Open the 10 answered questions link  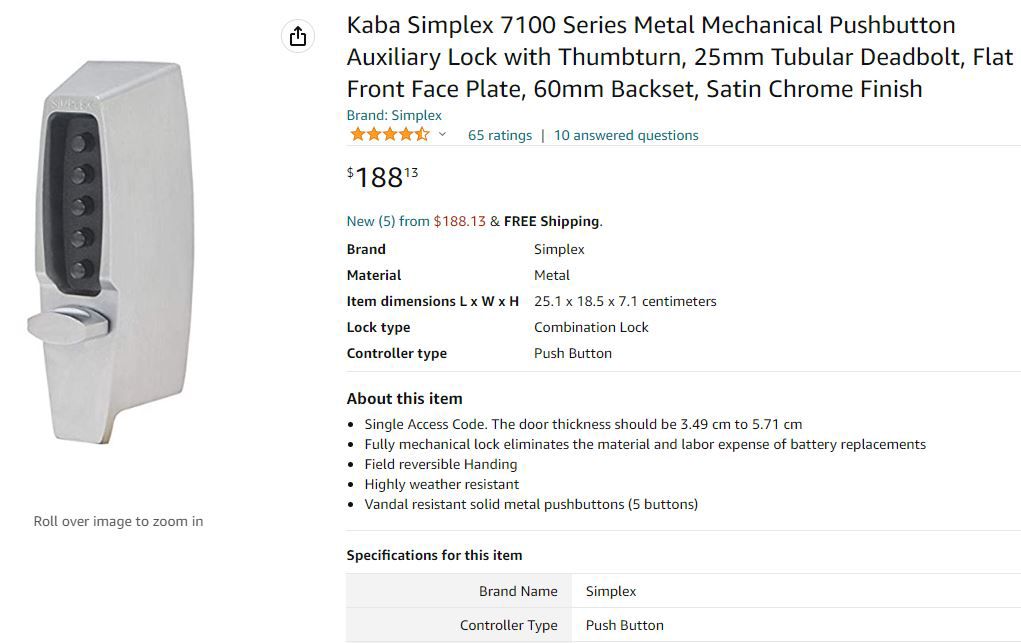pos(626,135)
